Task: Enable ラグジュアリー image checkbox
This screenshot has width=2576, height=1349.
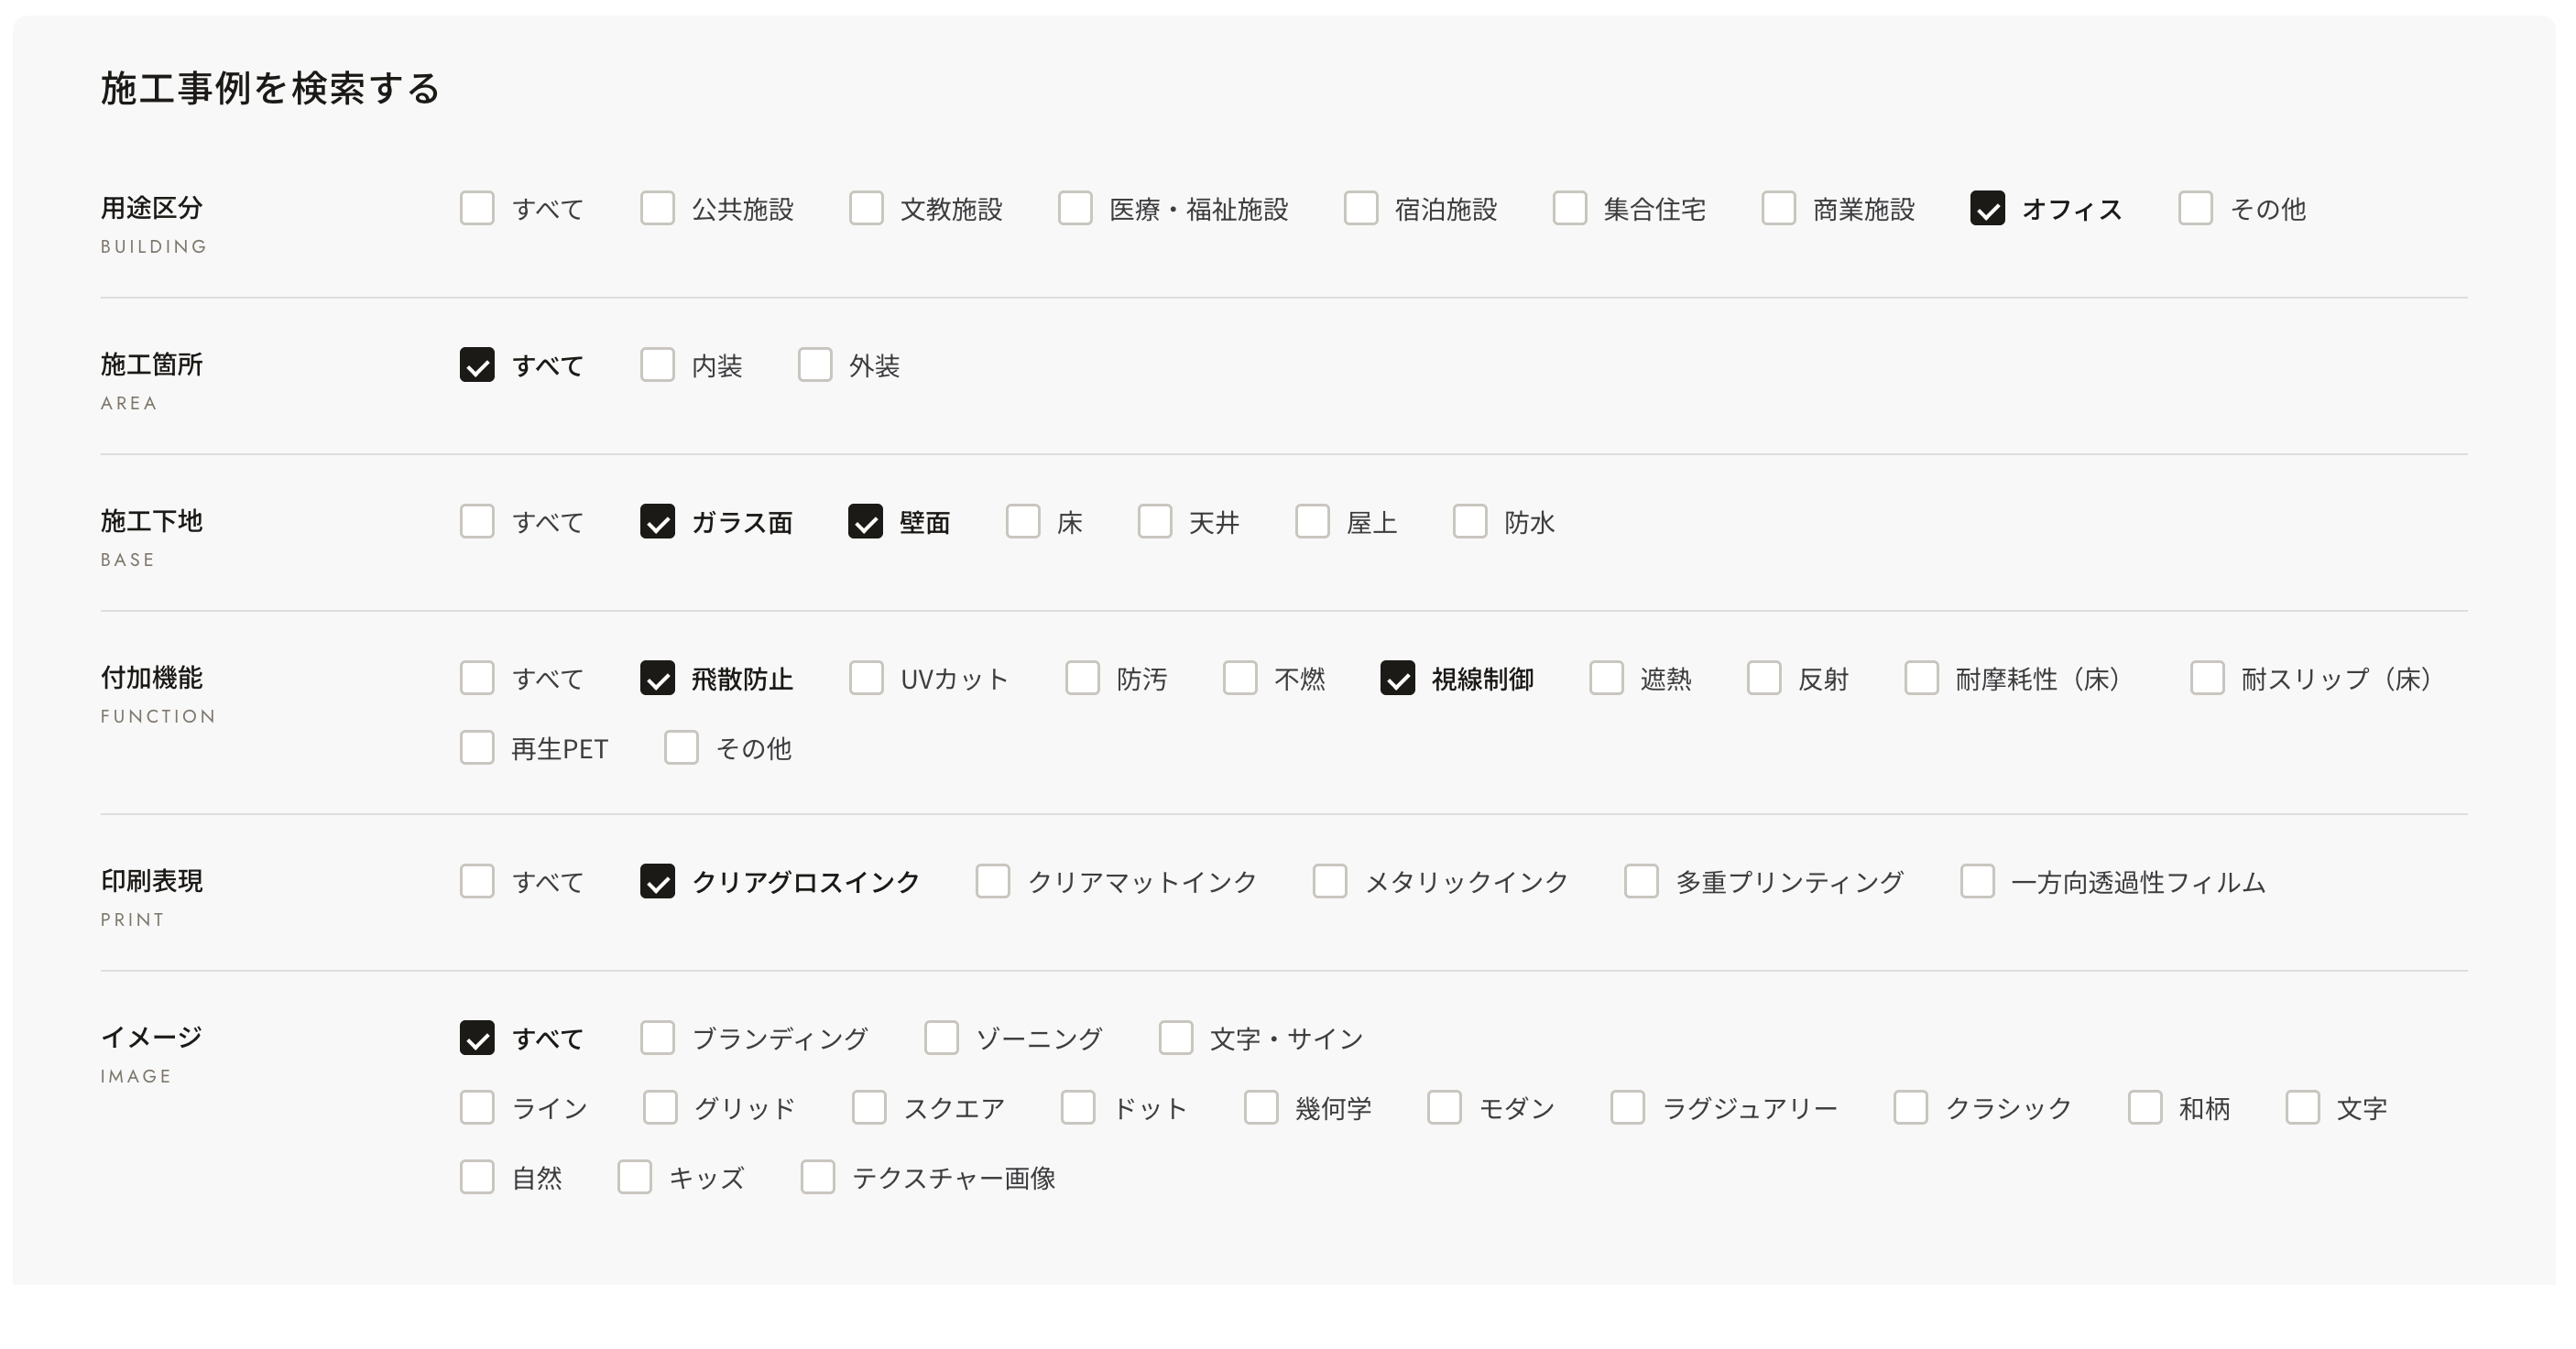Action: pos(1627,1107)
